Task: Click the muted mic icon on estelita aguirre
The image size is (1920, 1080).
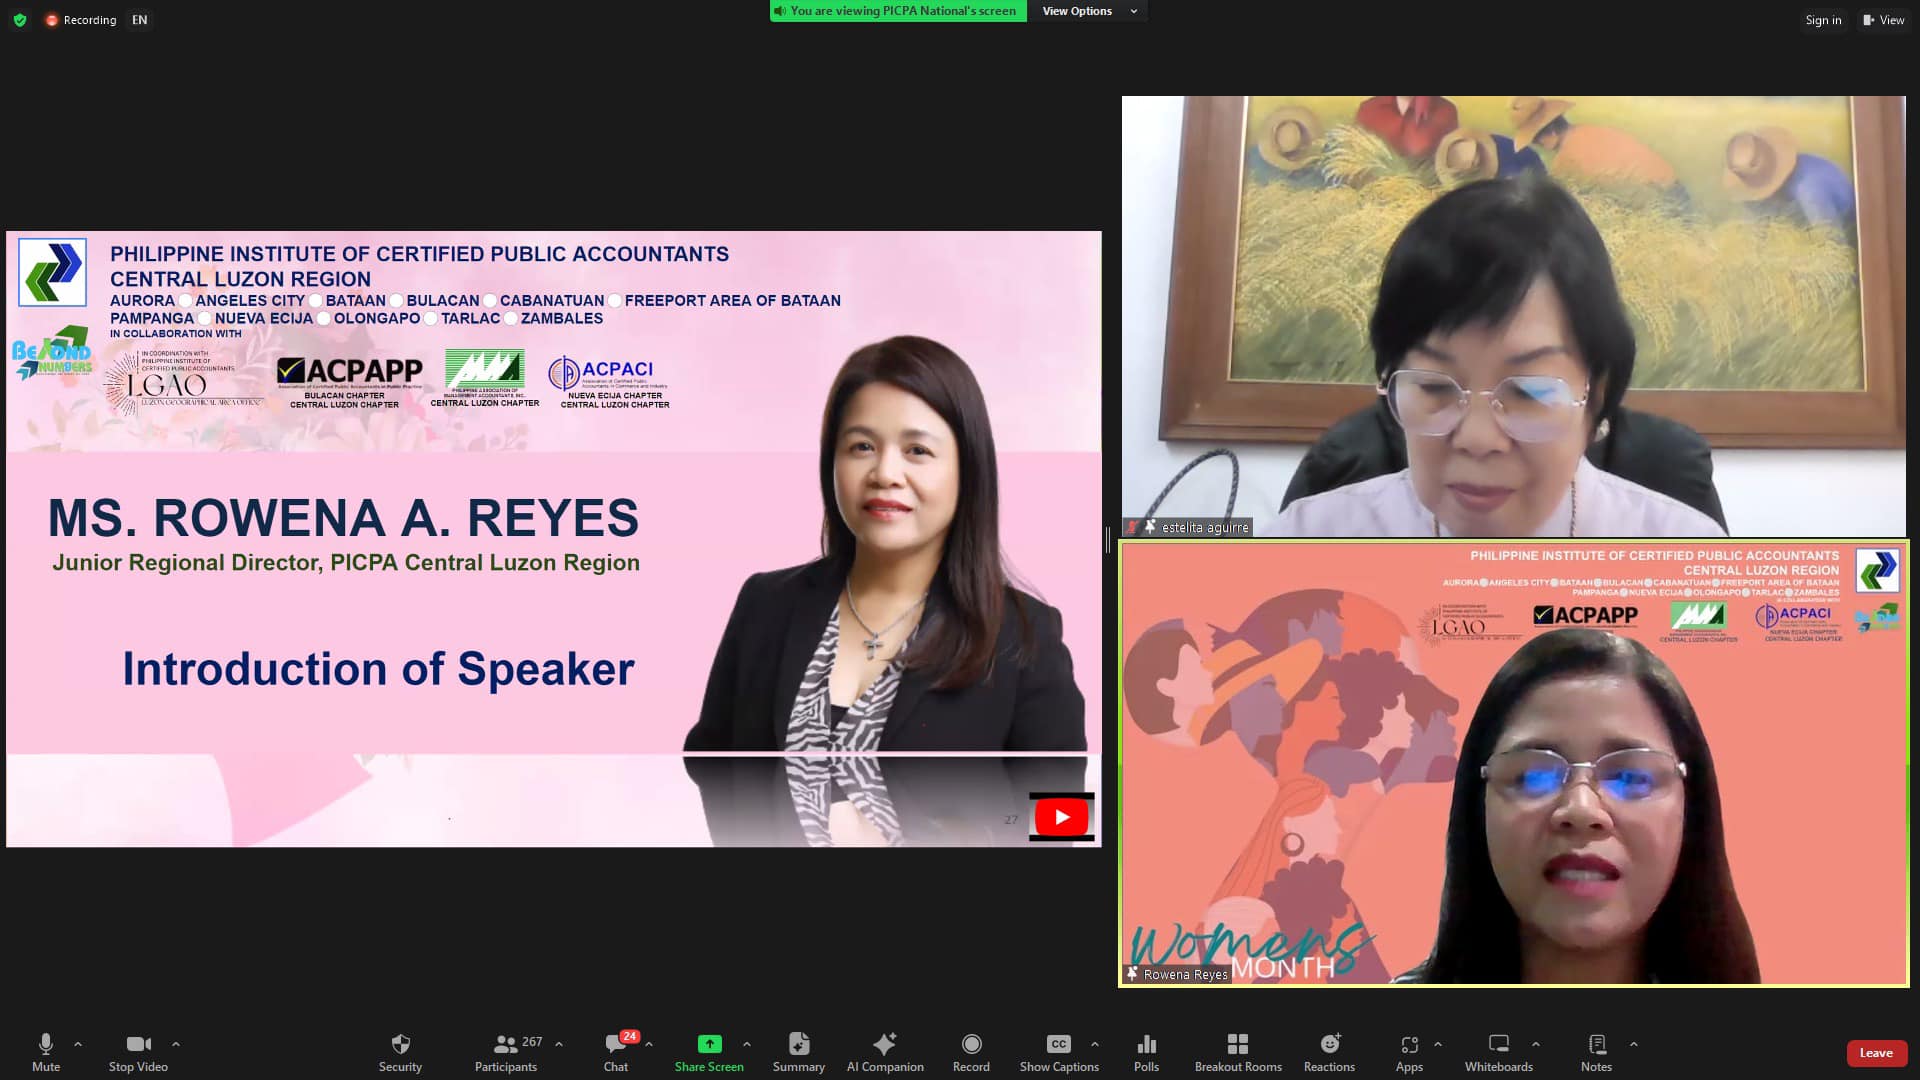Action: pos(1132,527)
